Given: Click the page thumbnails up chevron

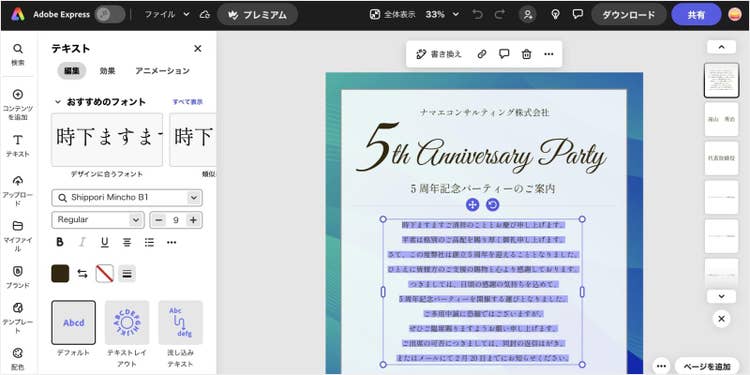Looking at the screenshot, I should click(x=721, y=47).
